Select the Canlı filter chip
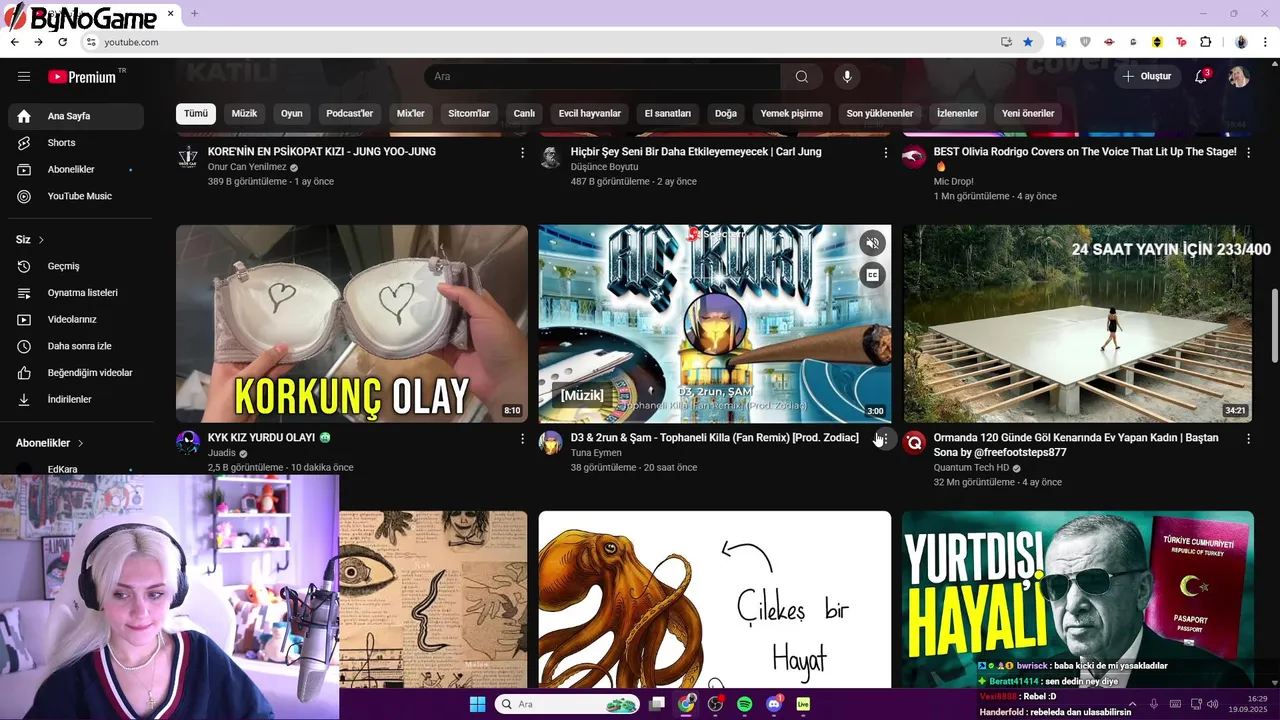 (x=524, y=113)
